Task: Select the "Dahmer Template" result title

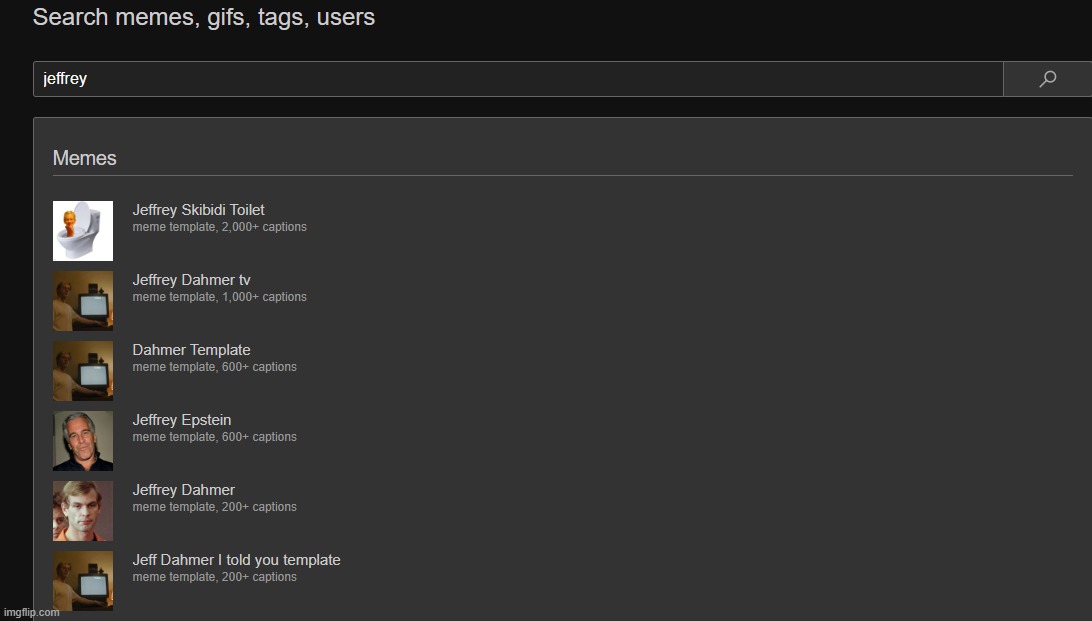Action: [192, 349]
